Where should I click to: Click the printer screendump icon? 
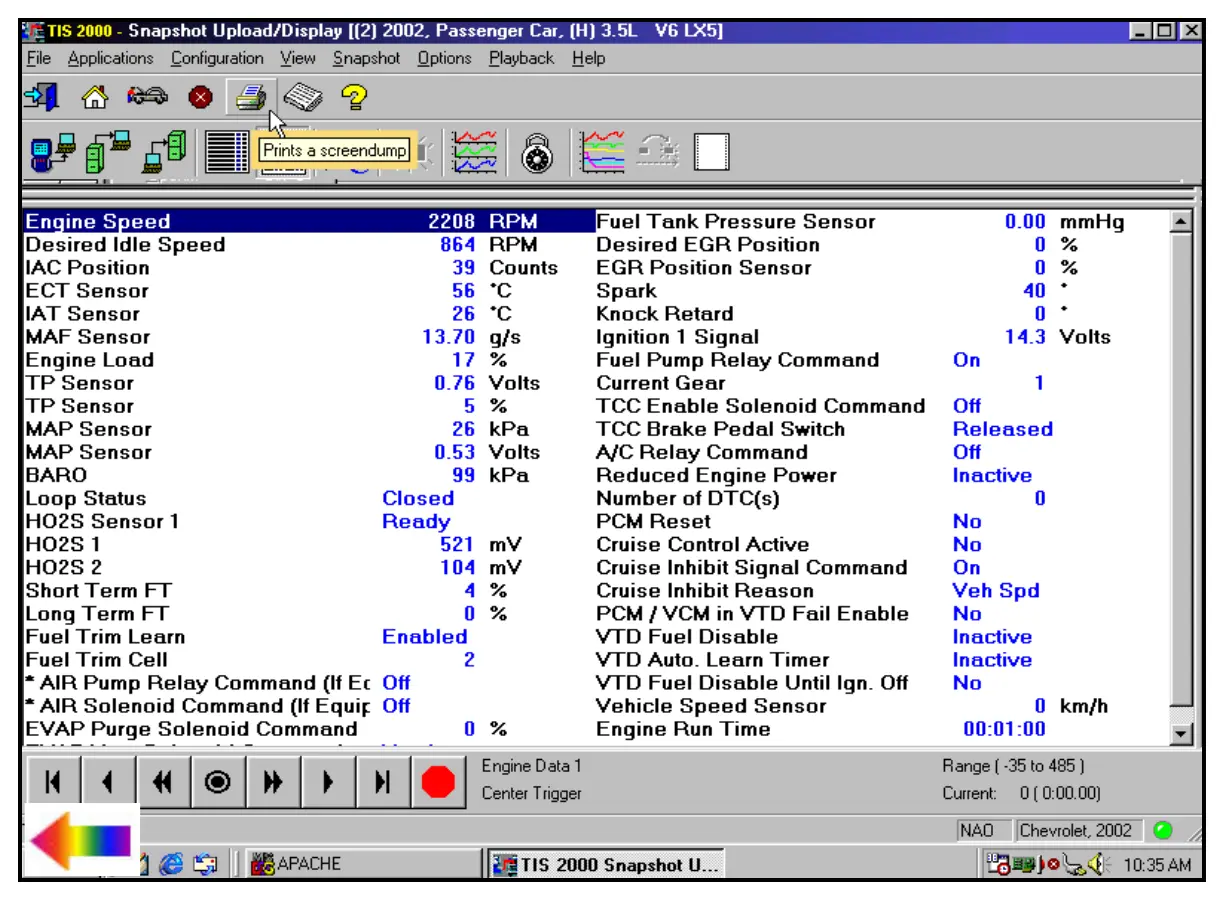point(249,97)
